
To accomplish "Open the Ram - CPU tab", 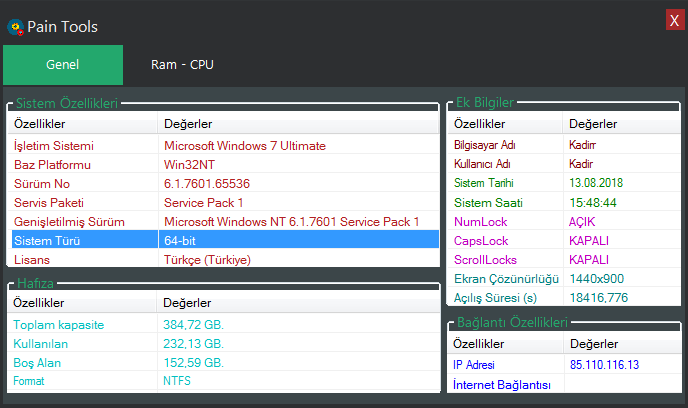I will pos(182,65).
